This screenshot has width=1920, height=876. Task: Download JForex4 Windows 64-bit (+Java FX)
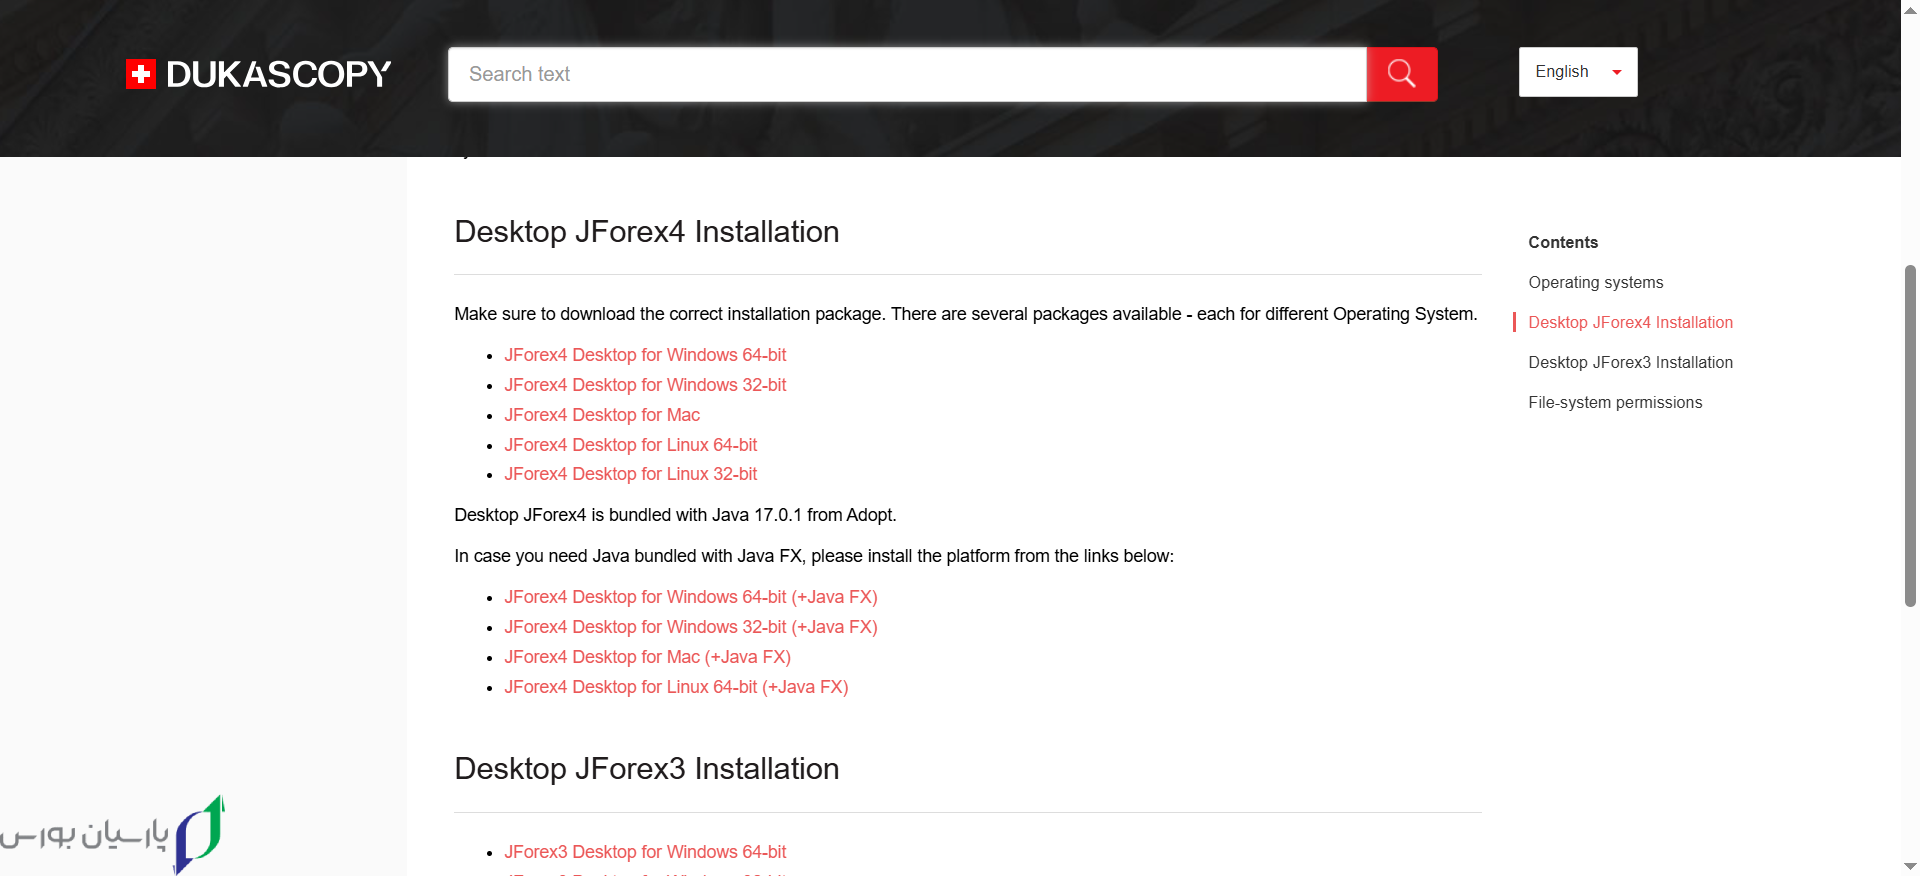[691, 597]
